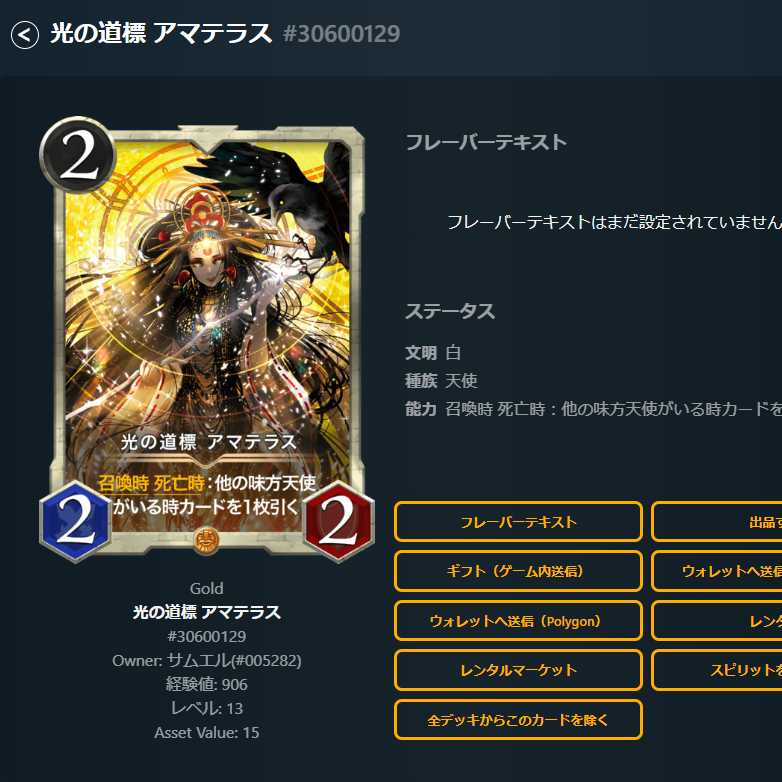Click 全デッキからこのカードを除く button
Image resolution: width=782 pixels, height=782 pixels.
point(518,719)
